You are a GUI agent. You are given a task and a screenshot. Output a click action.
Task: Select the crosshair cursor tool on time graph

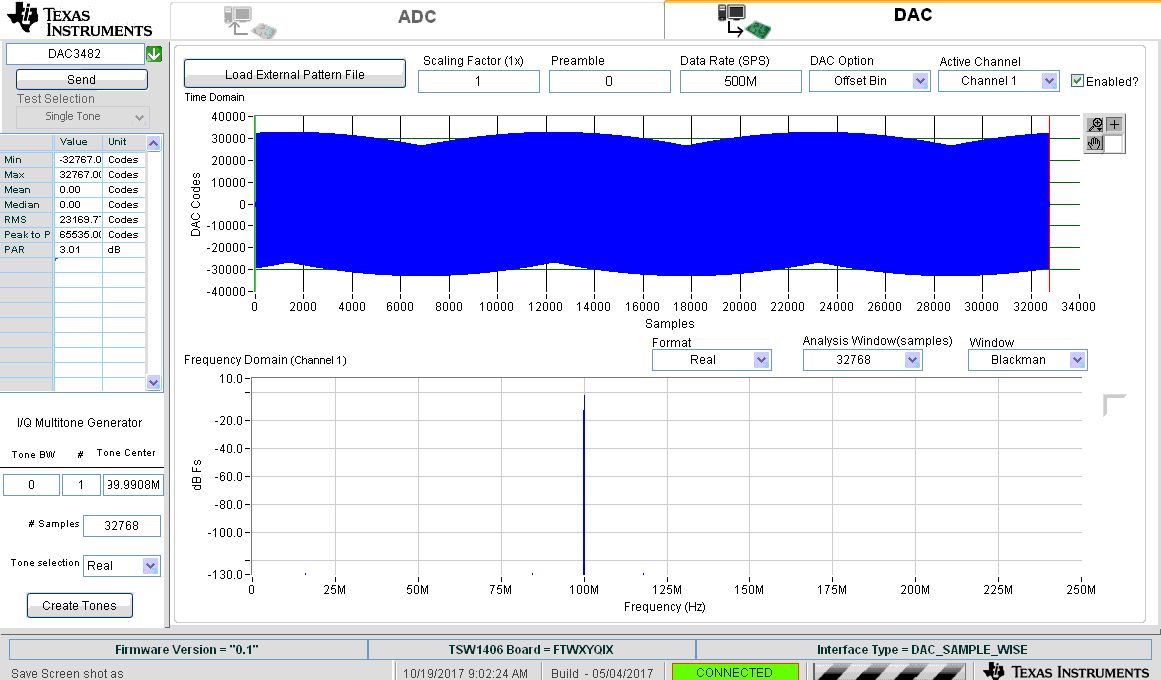pos(1114,124)
